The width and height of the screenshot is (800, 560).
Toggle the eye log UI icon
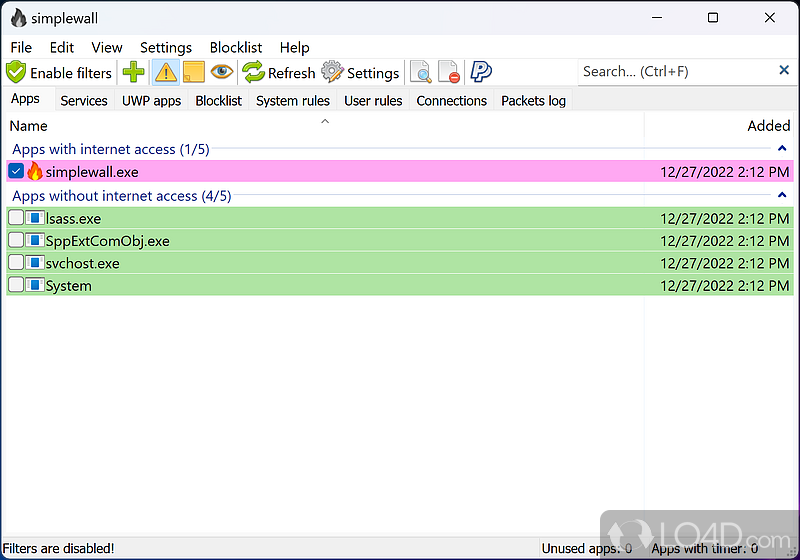[221, 71]
